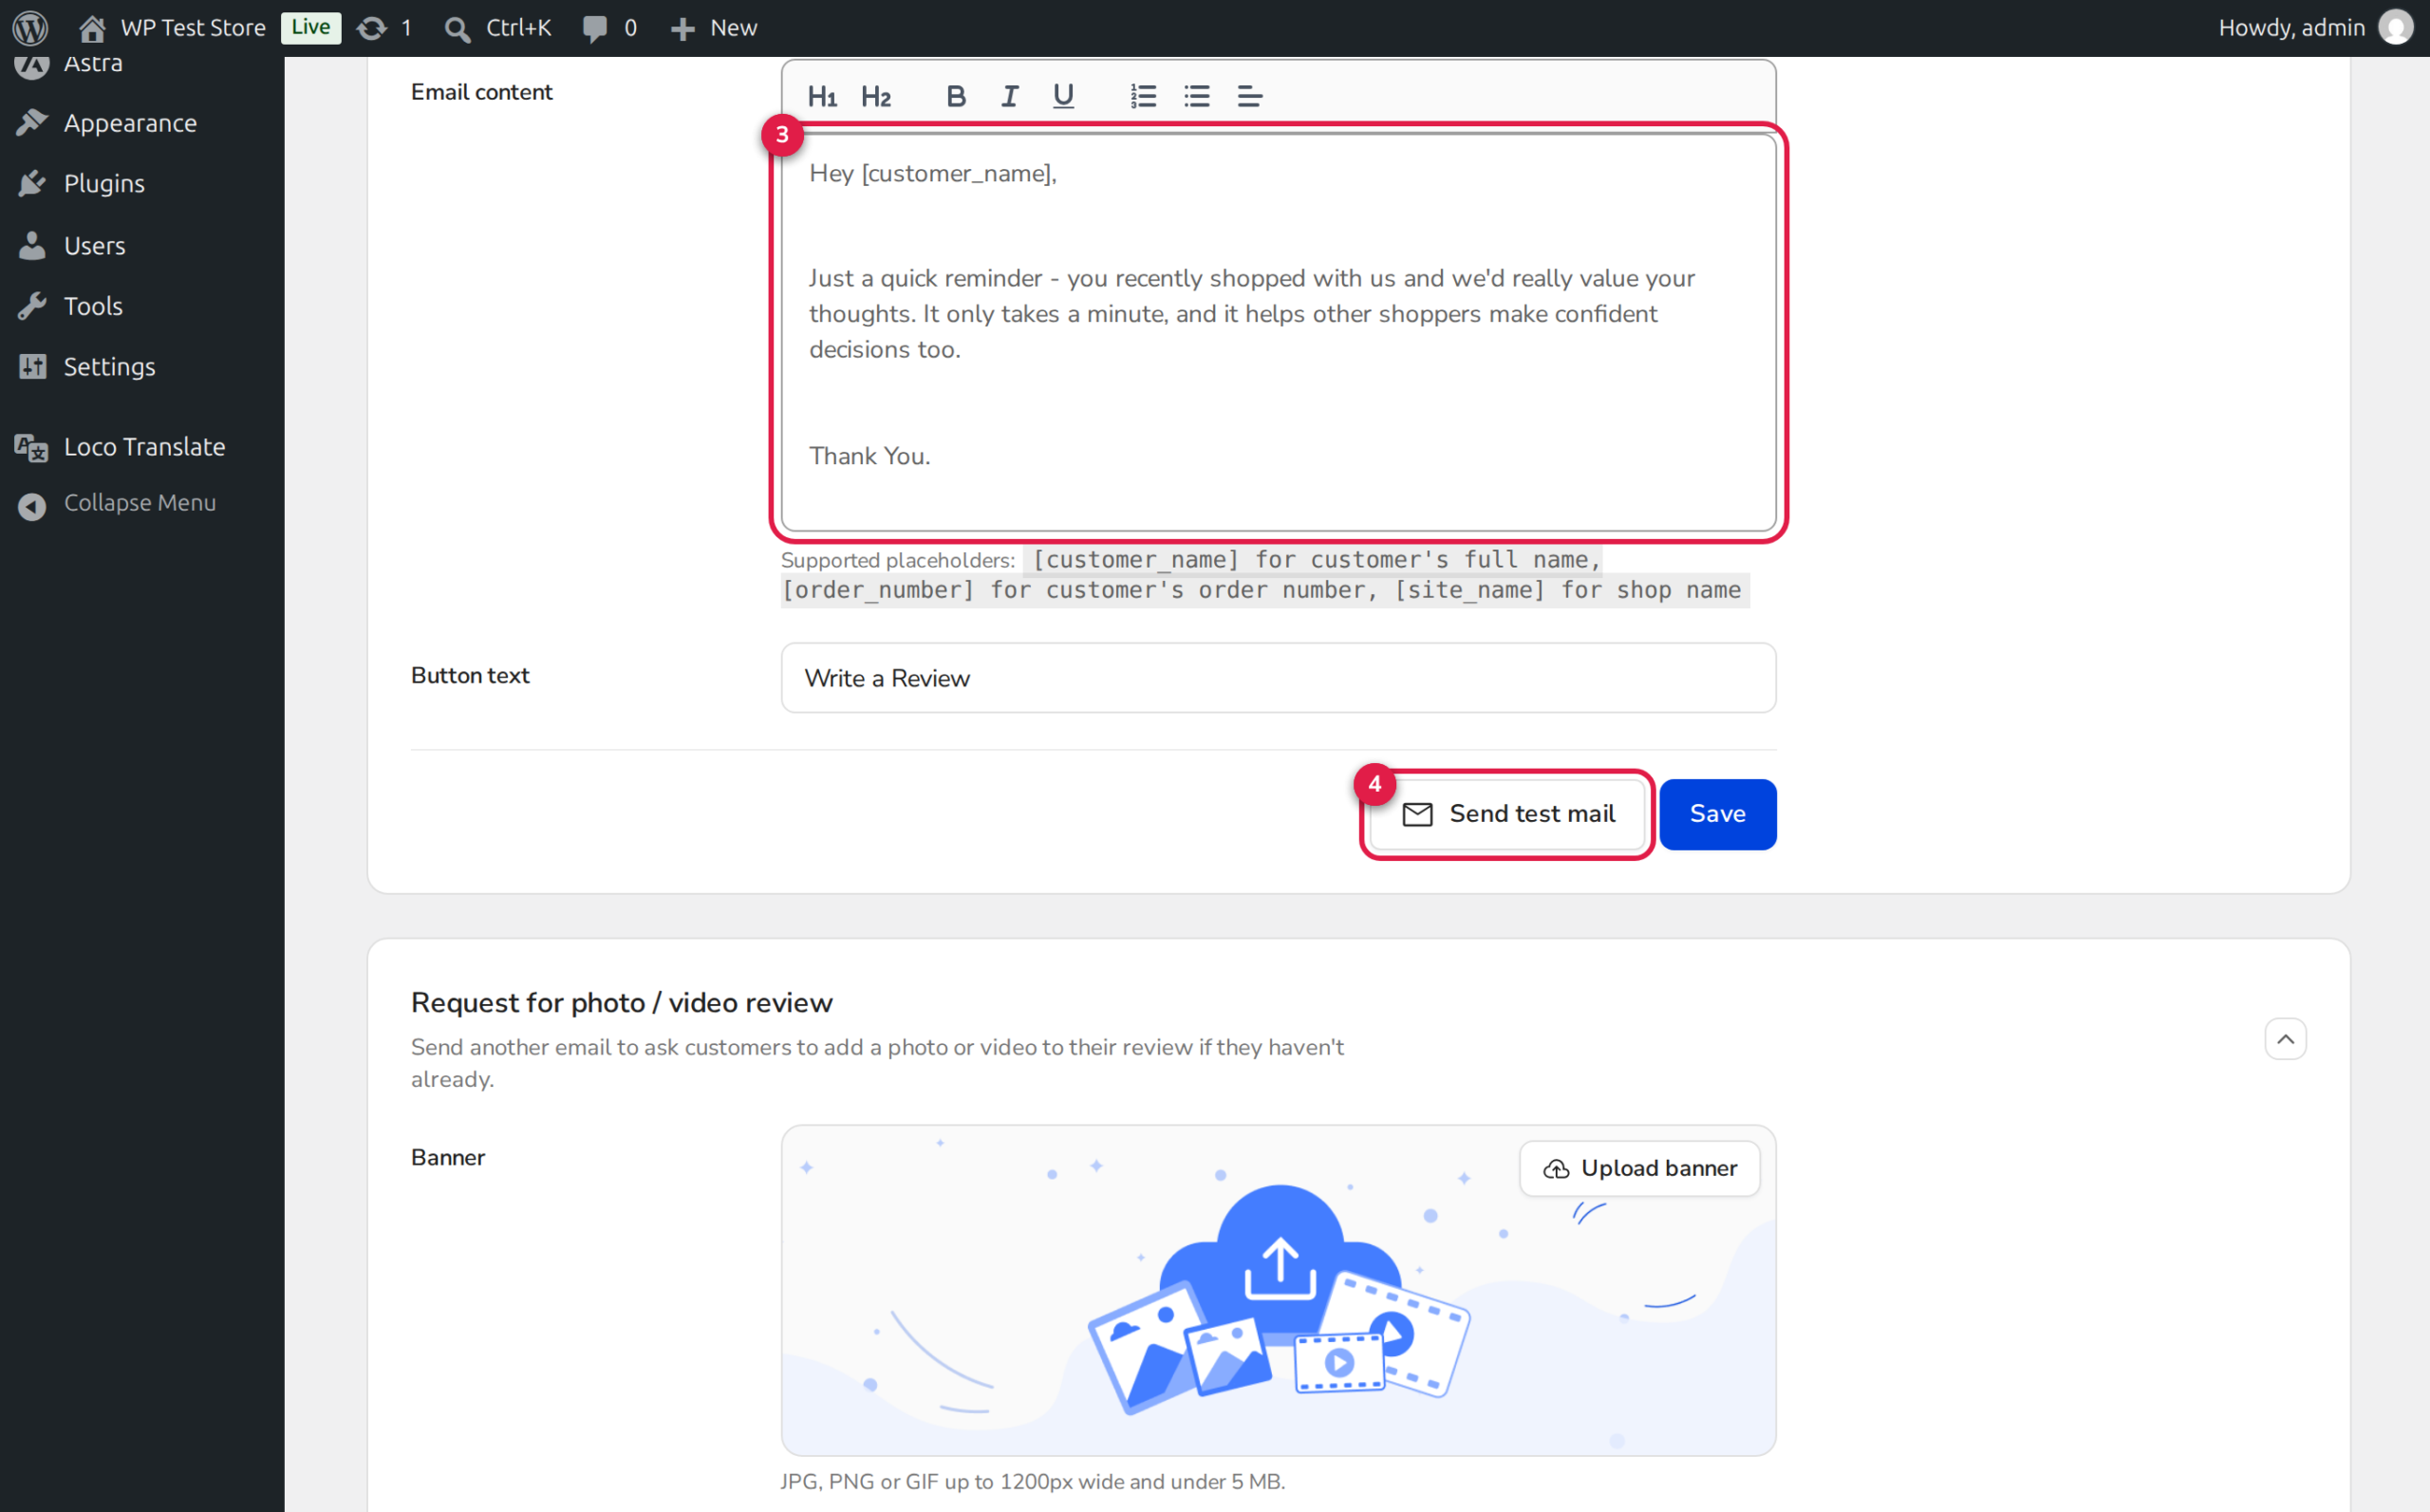Click the 'Thank You.' line in email content
The image size is (2430, 1512).
[869, 456]
